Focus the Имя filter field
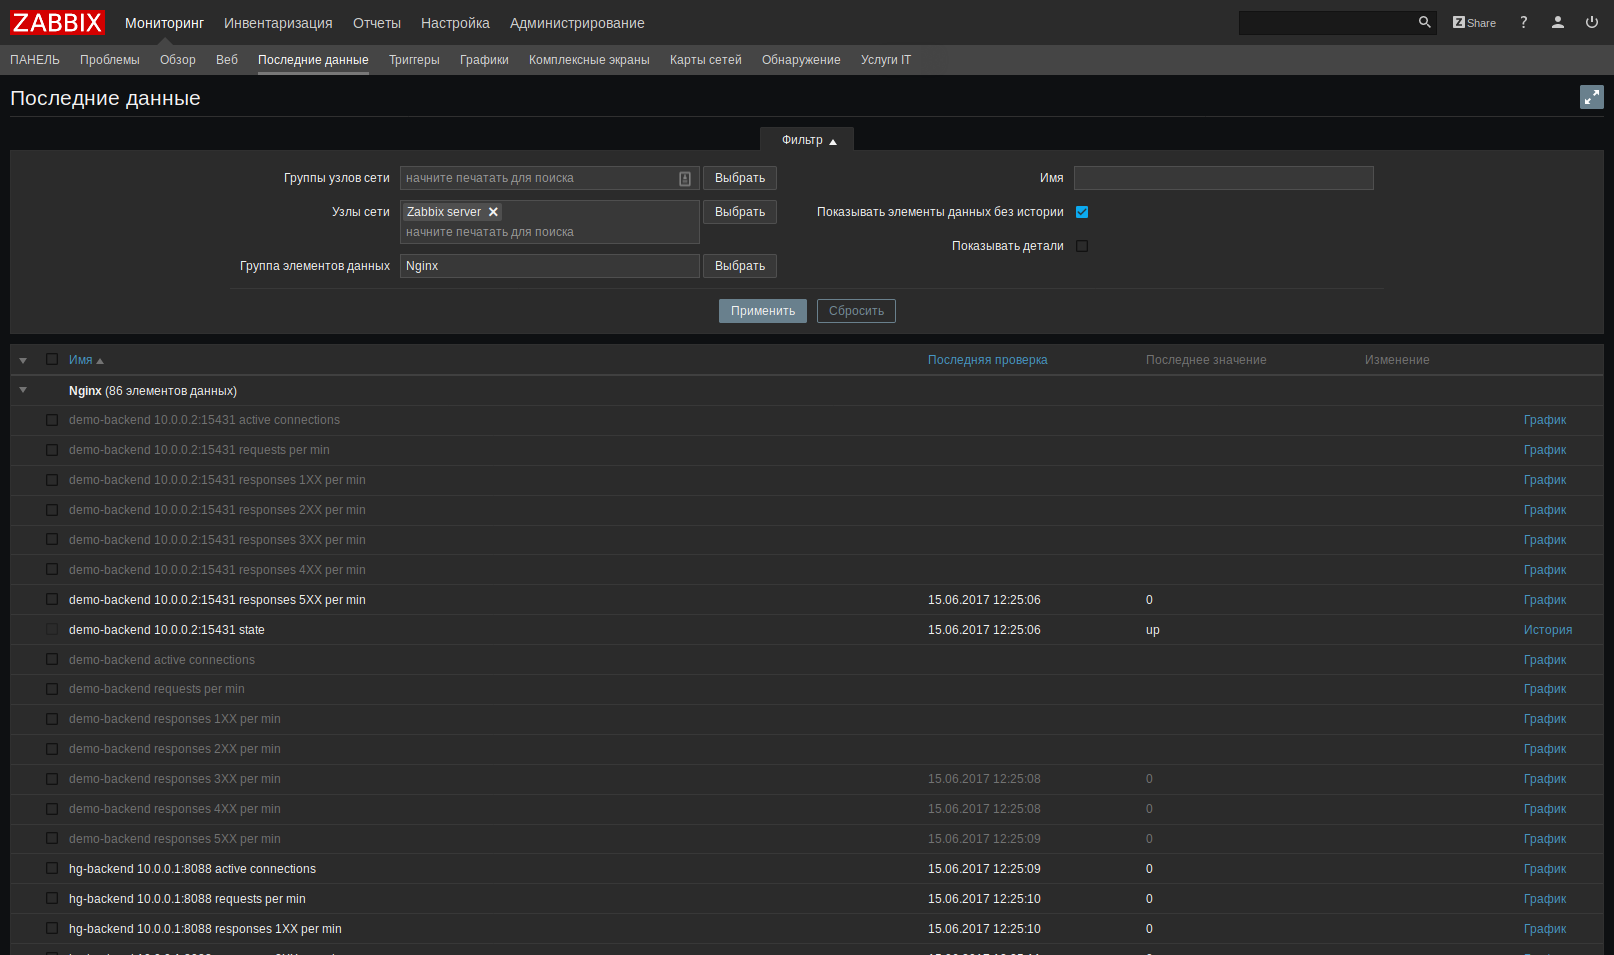Image resolution: width=1614 pixels, height=955 pixels. click(1224, 178)
